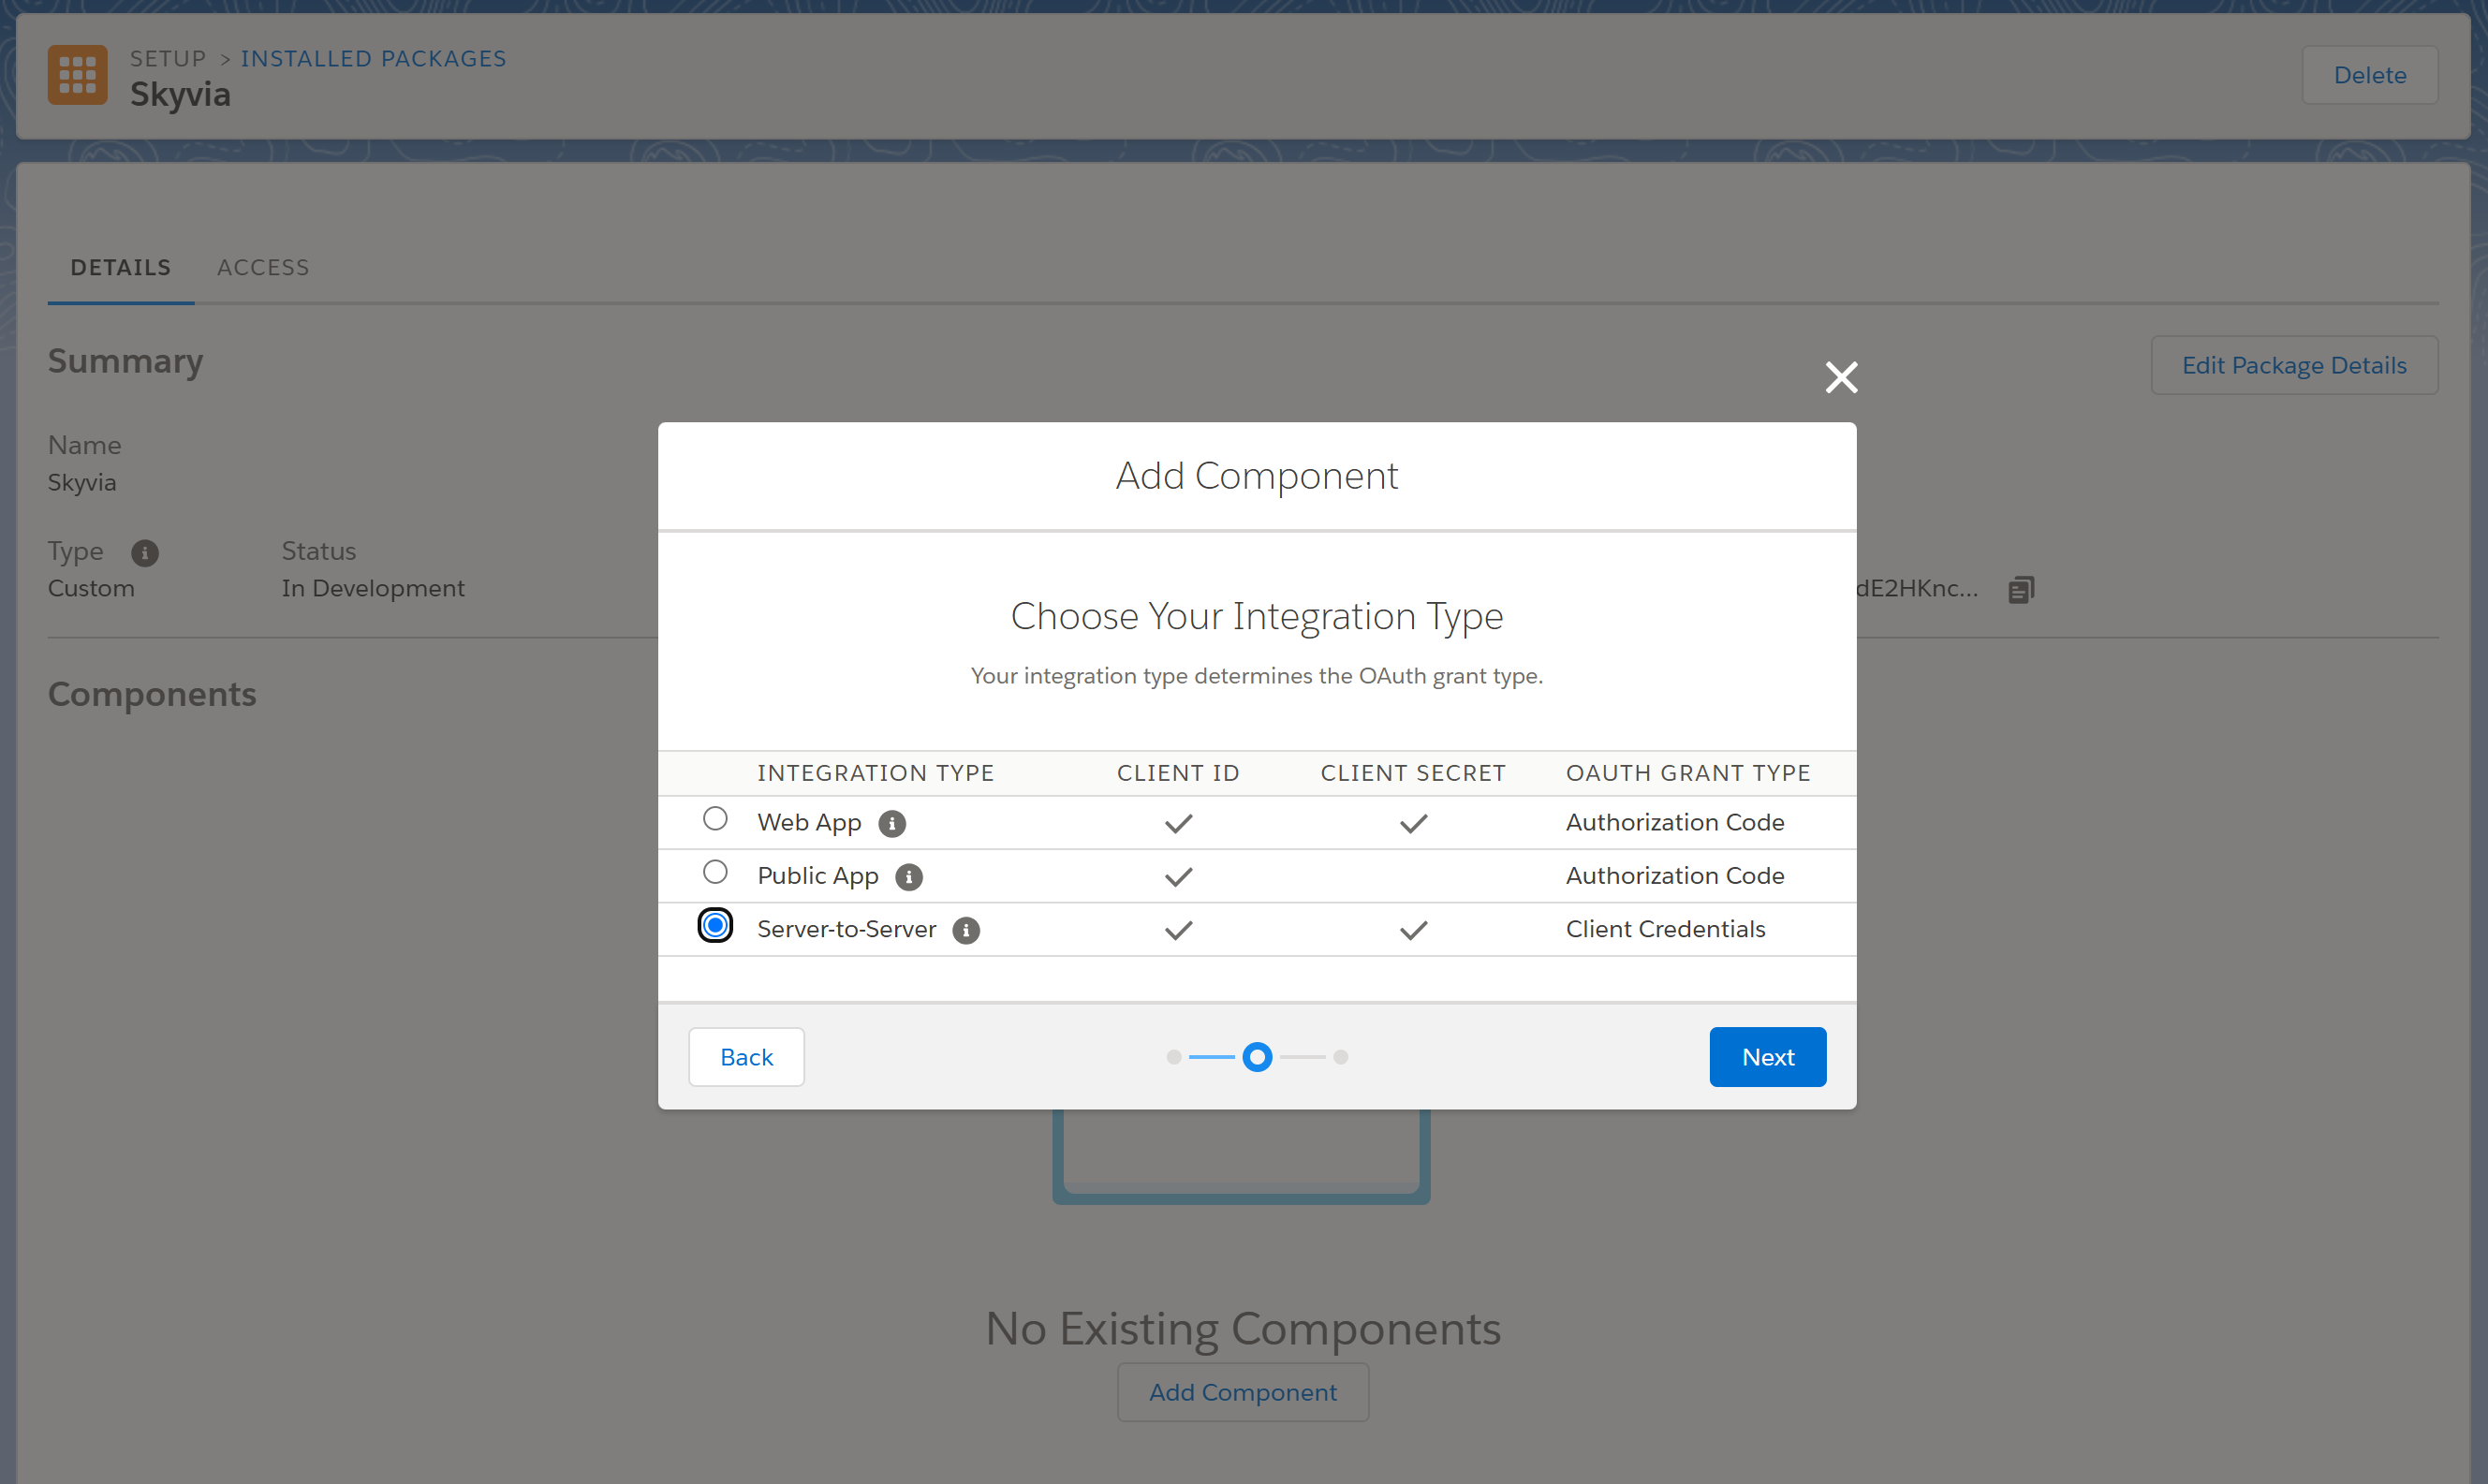The image size is (2488, 1484).
Task: Click Server-to-Server Client Secret checkmark
Action: point(1413,931)
